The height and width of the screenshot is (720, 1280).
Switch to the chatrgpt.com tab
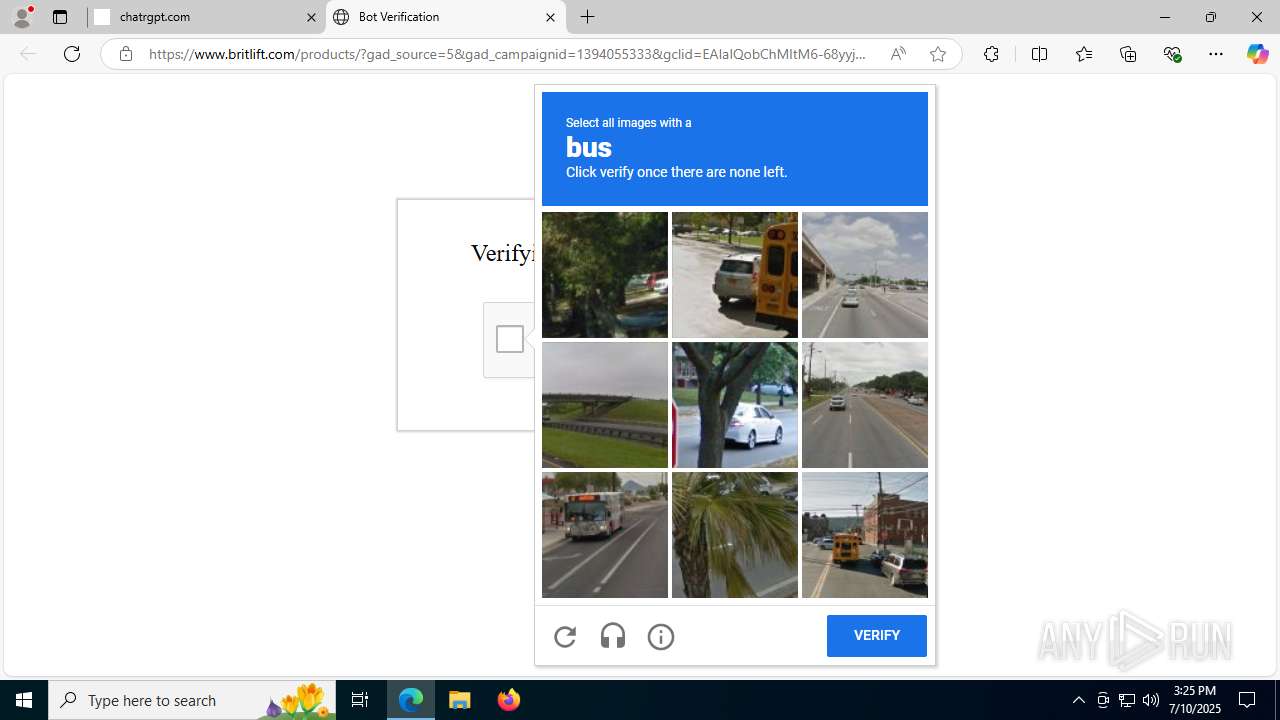click(205, 17)
